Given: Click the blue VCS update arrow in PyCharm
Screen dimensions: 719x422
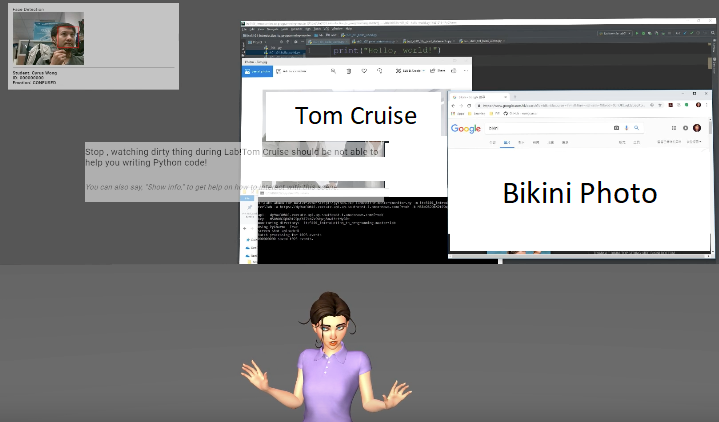Looking at the screenshot, I should tap(685, 33).
